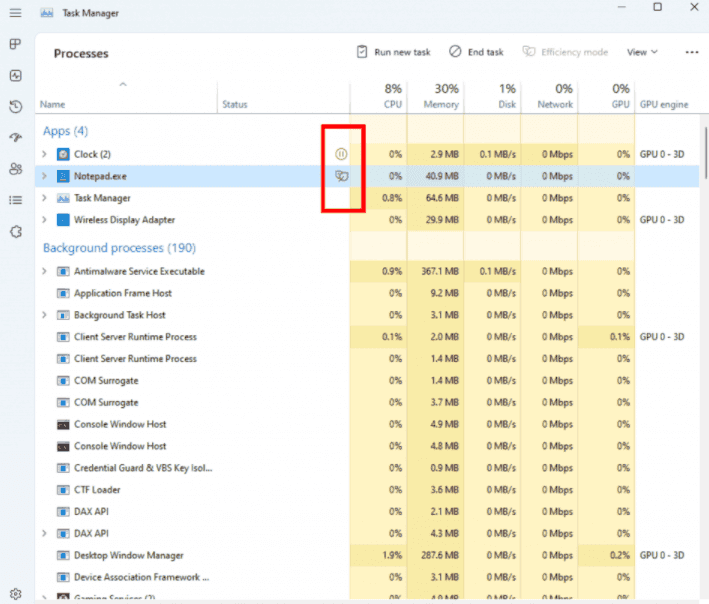This screenshot has width=709, height=604.
Task: Select the CTF Loader row
Action: coord(367,490)
